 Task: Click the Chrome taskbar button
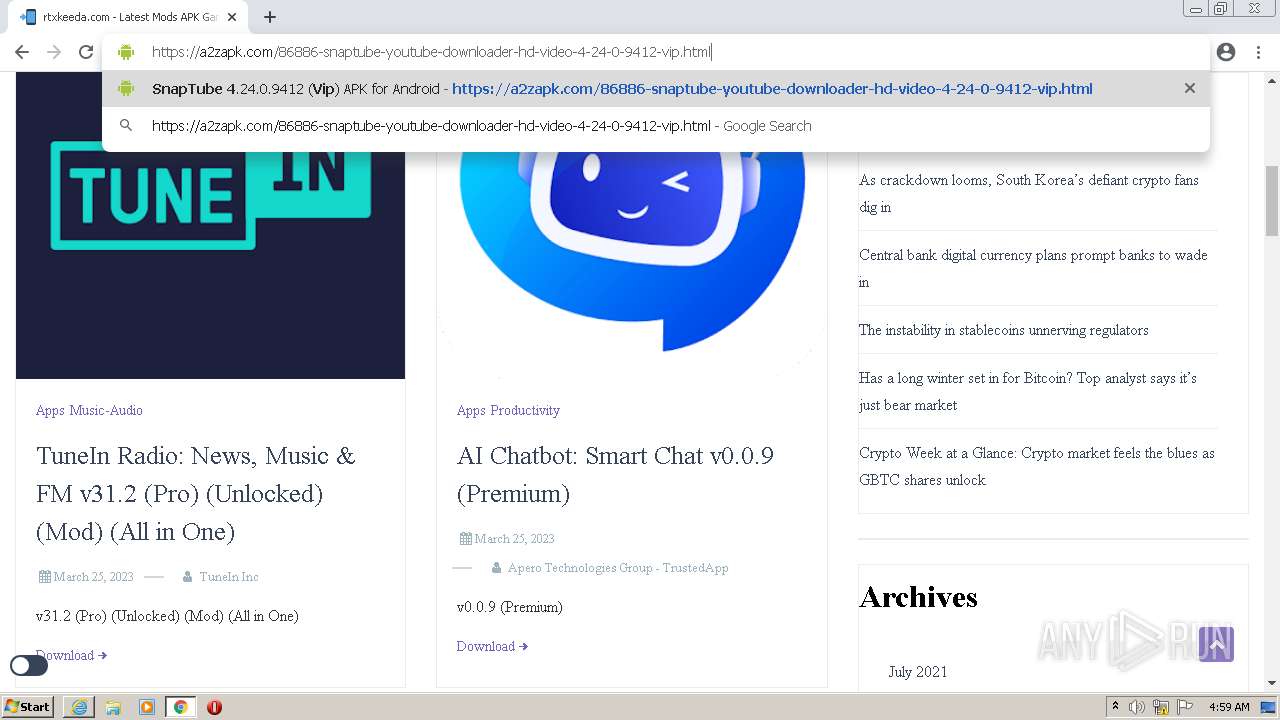[x=181, y=707]
